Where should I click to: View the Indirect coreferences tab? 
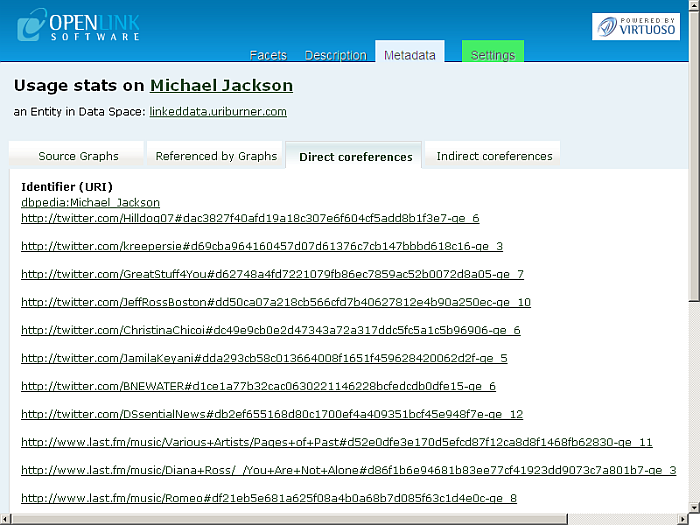coord(494,156)
